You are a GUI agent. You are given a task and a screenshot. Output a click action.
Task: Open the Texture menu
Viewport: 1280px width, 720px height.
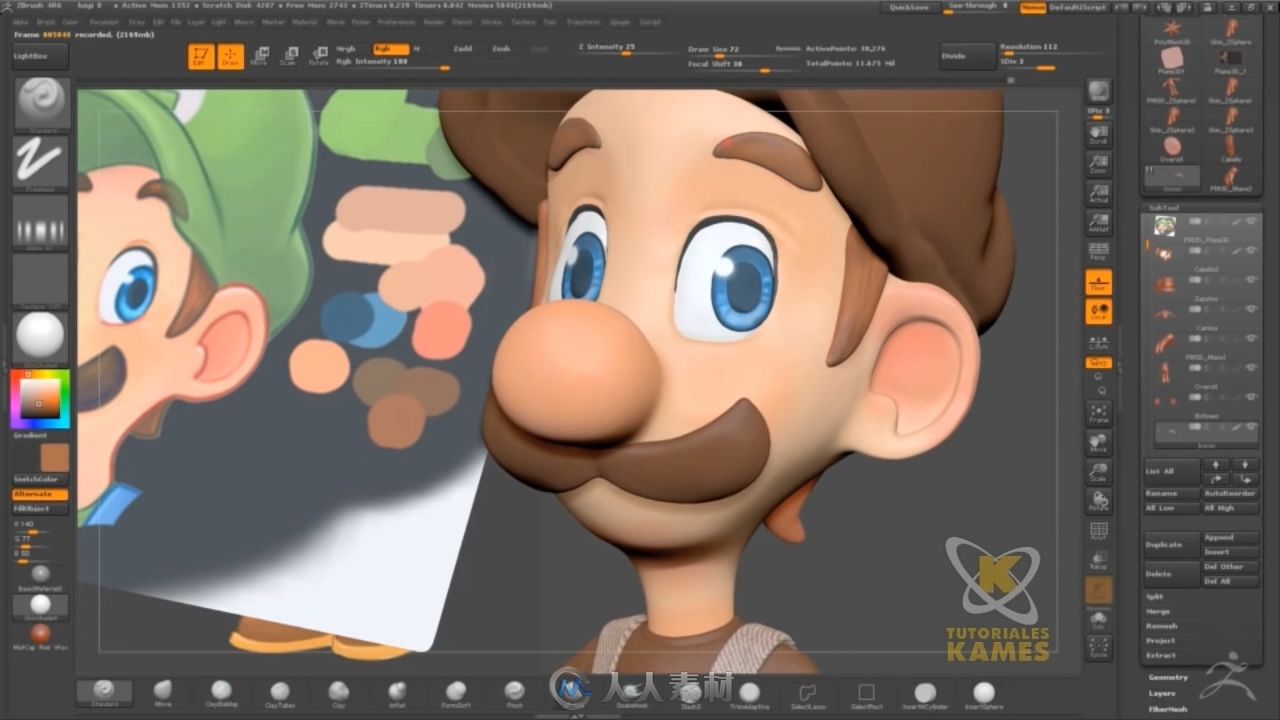523,21
